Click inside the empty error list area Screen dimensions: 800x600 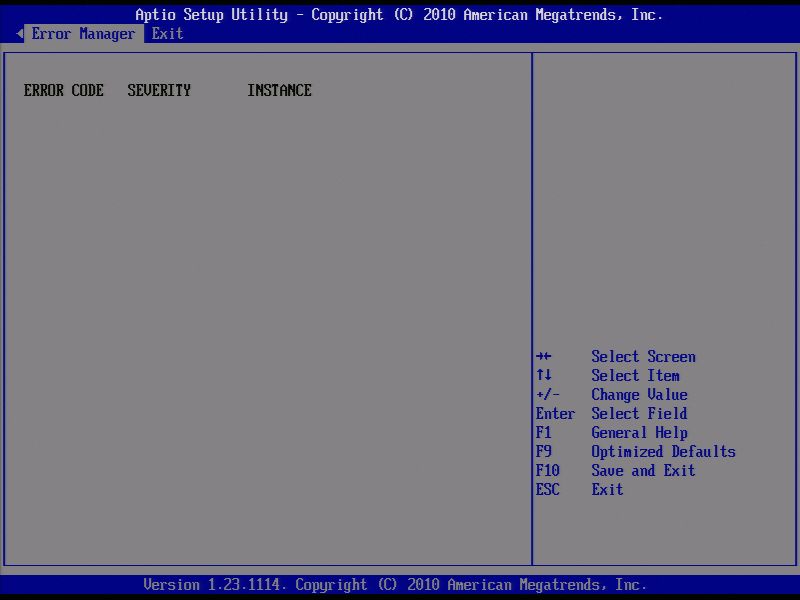[270, 300]
